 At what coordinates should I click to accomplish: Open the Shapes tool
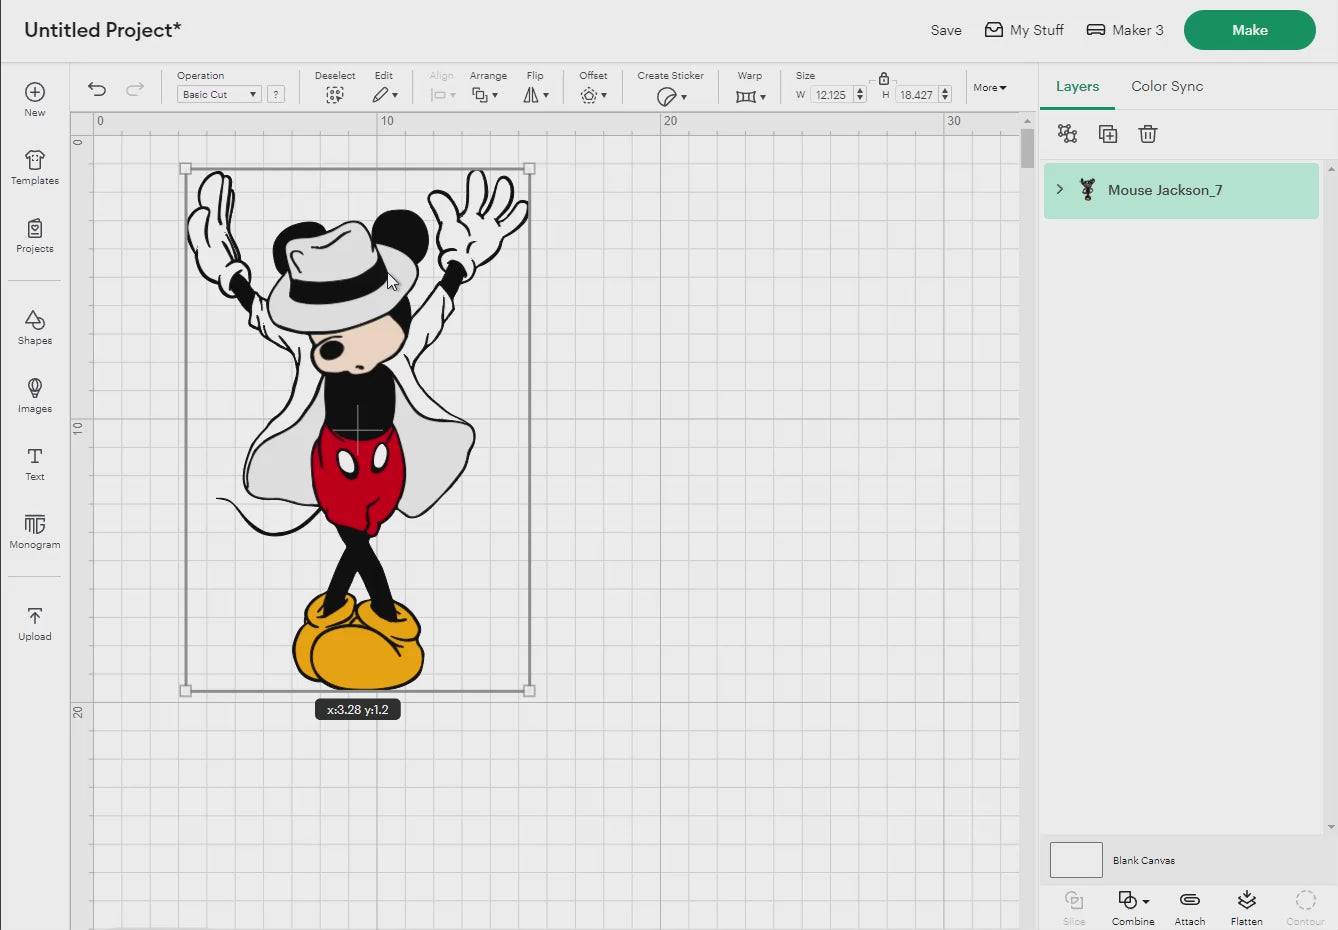click(35, 327)
